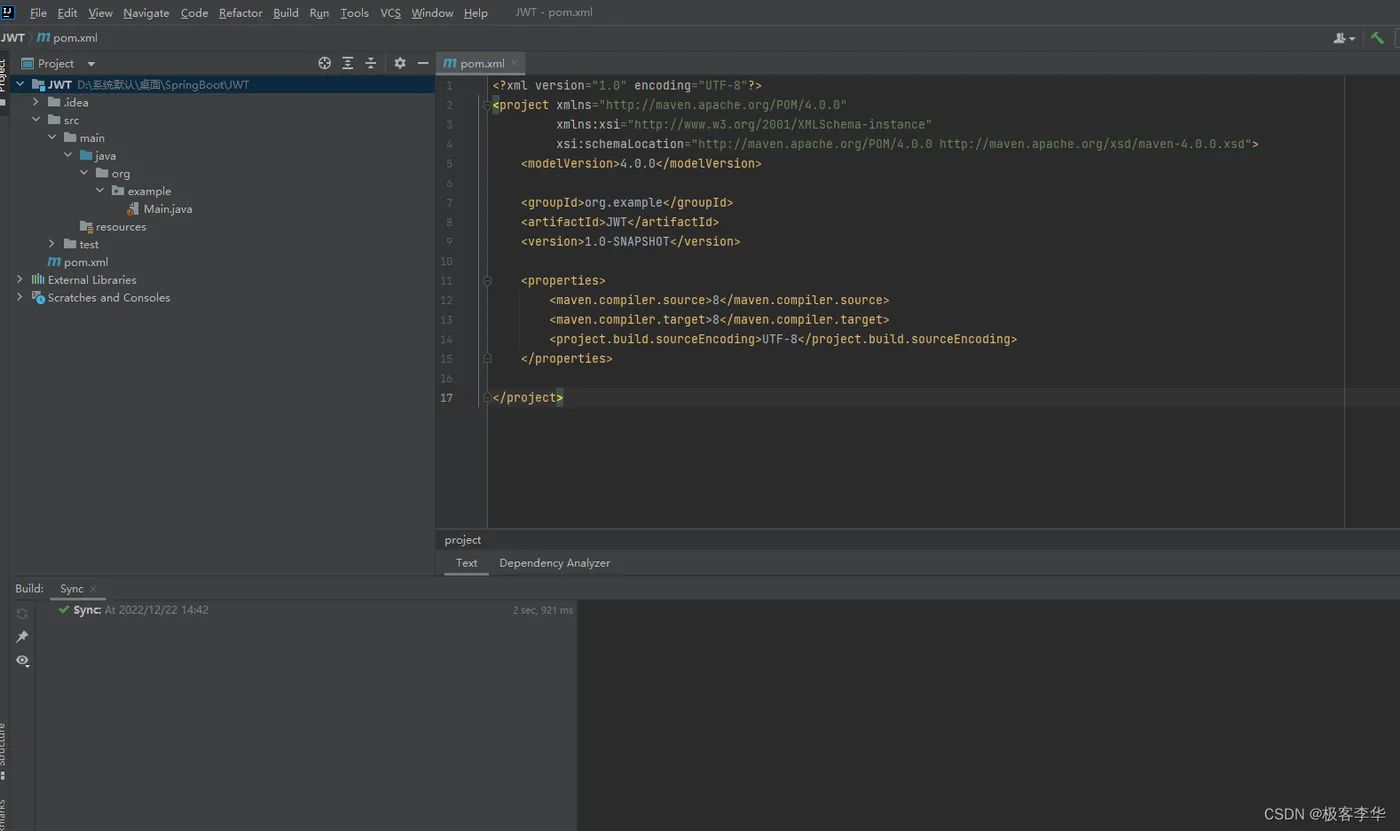Screen dimensions: 1400x831
Task: Fold the project tag at line 2
Action: (487, 105)
